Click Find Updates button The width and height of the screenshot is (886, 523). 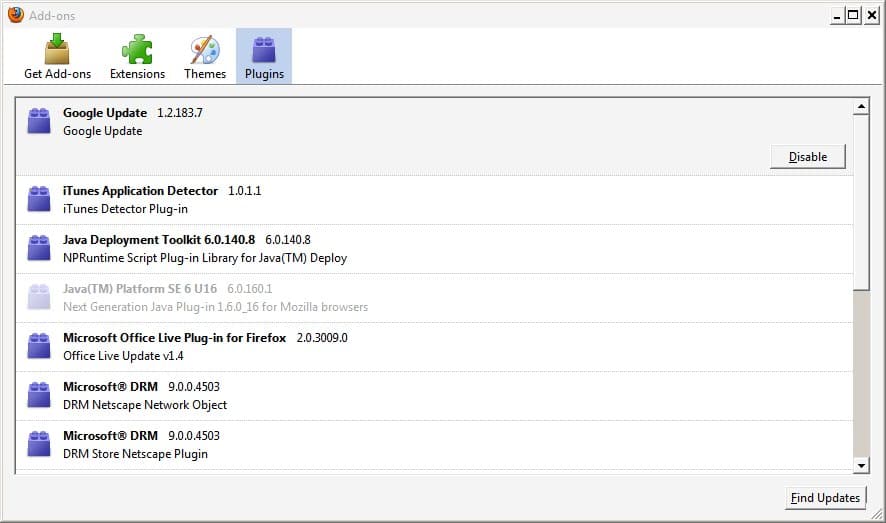click(x=825, y=498)
